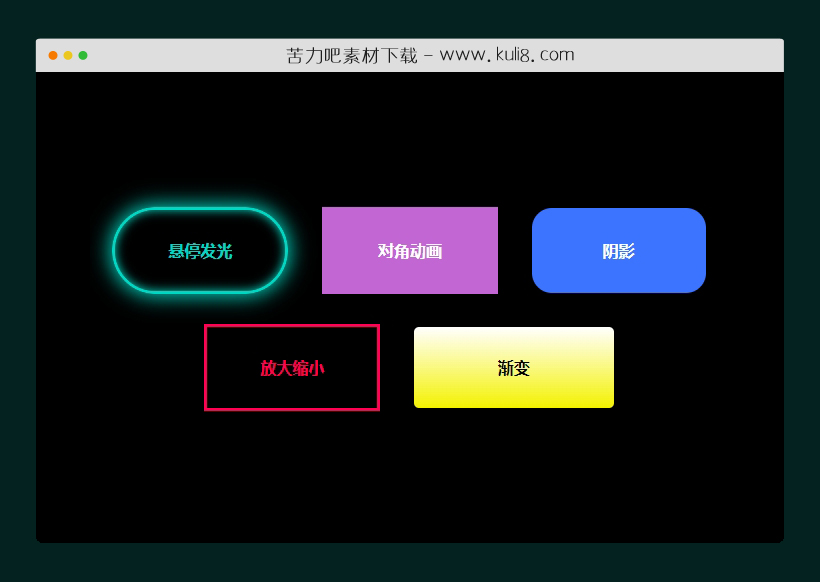Click the browser title bar text
Screen dimensions: 820x582
click(430, 54)
